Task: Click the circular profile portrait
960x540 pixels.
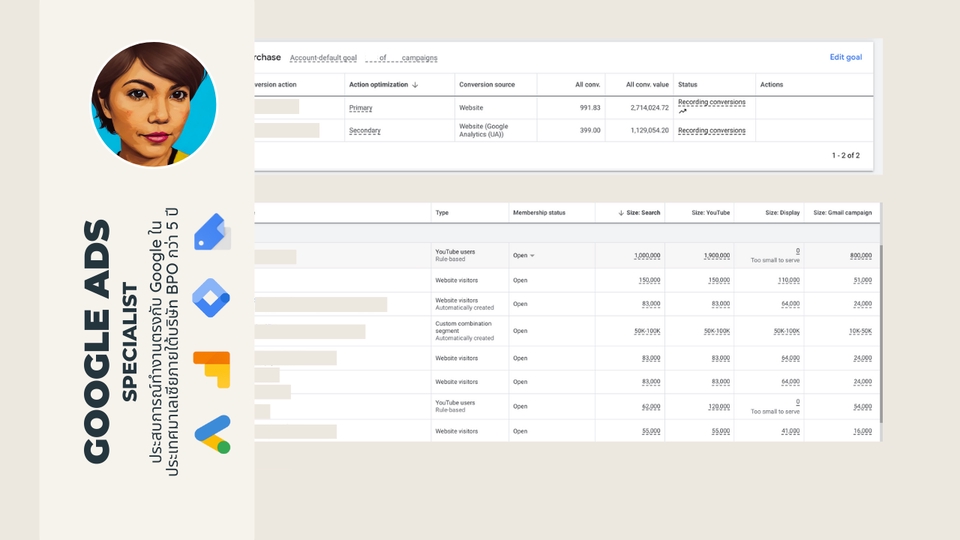Action: [154, 104]
